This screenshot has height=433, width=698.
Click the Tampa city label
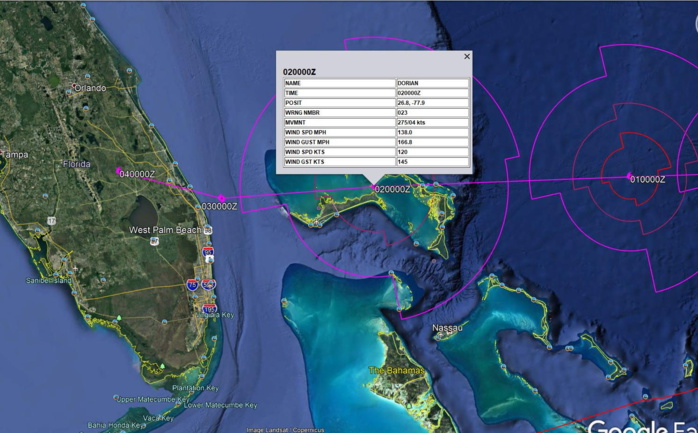[15, 155]
